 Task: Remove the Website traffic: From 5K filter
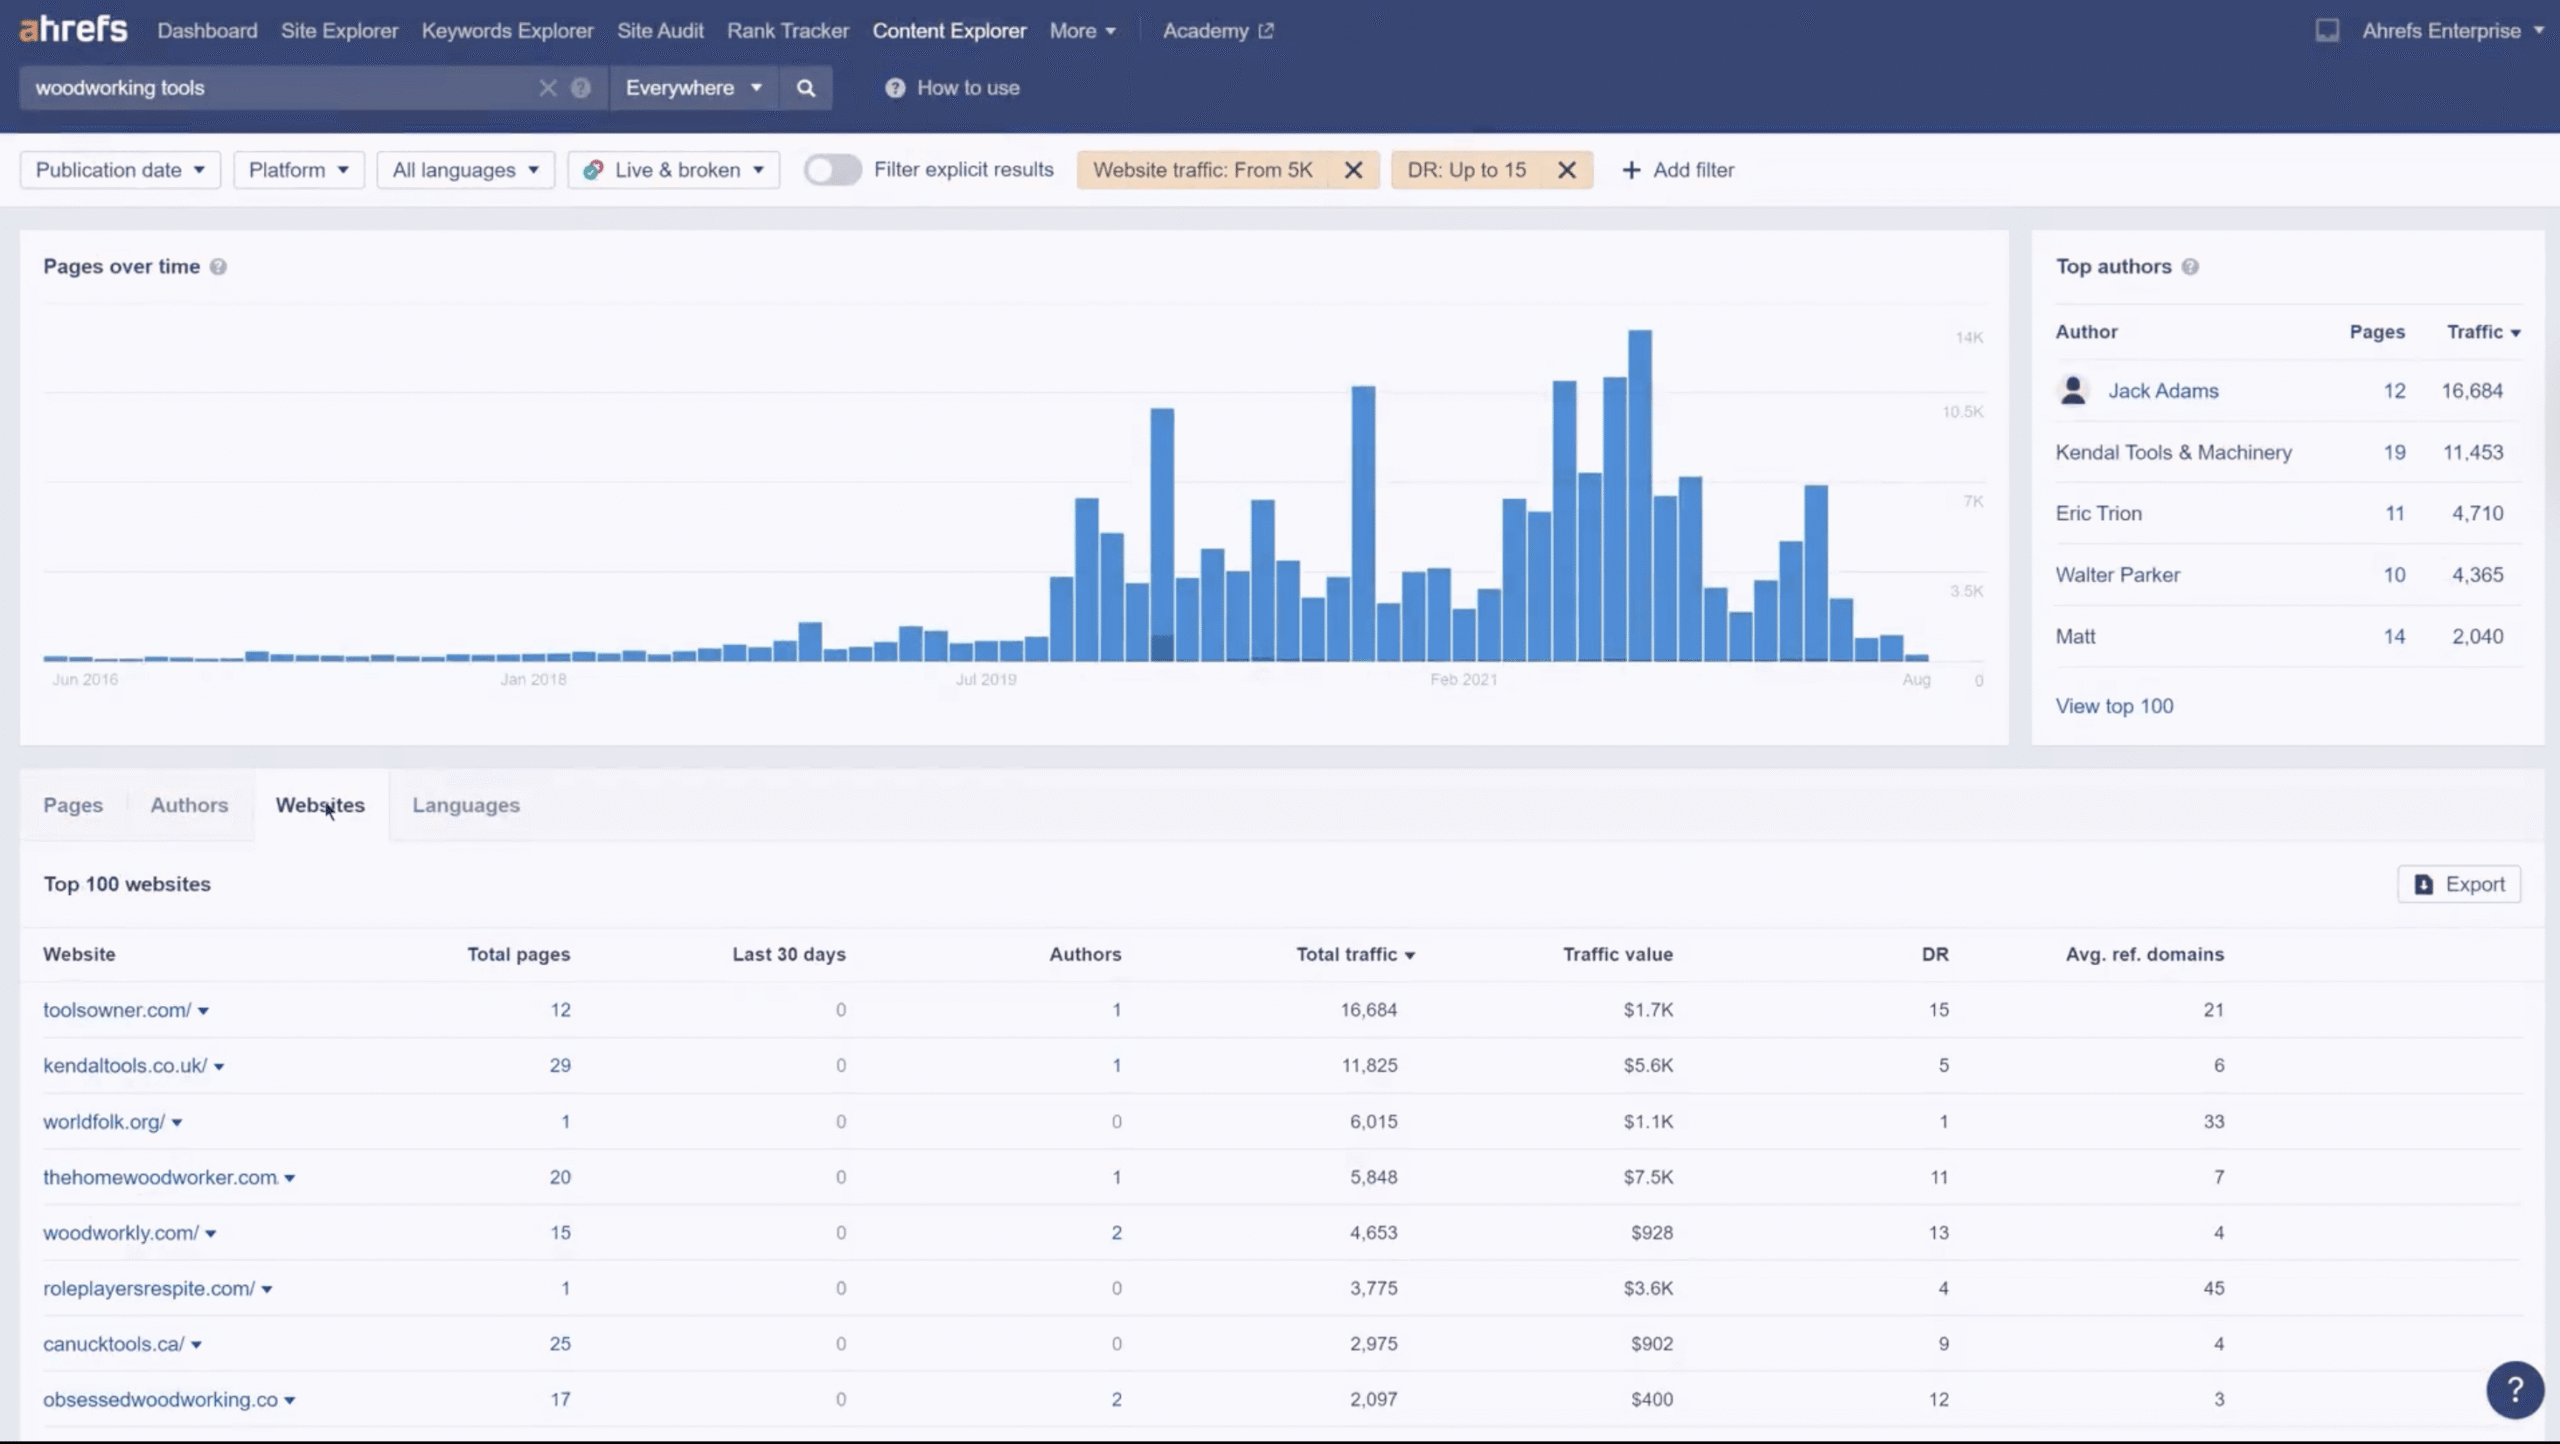tap(1353, 170)
